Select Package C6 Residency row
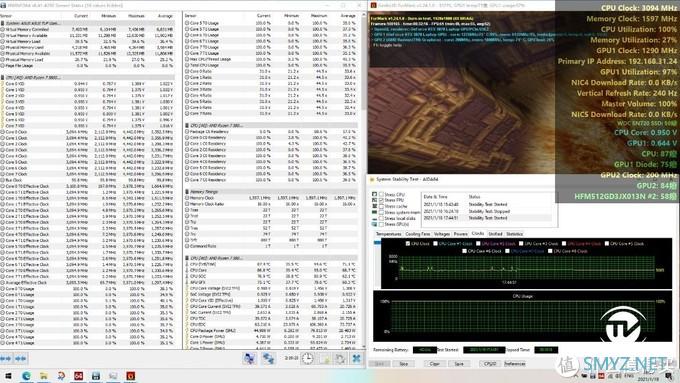The height and width of the screenshot is (383, 680). click(x=271, y=131)
